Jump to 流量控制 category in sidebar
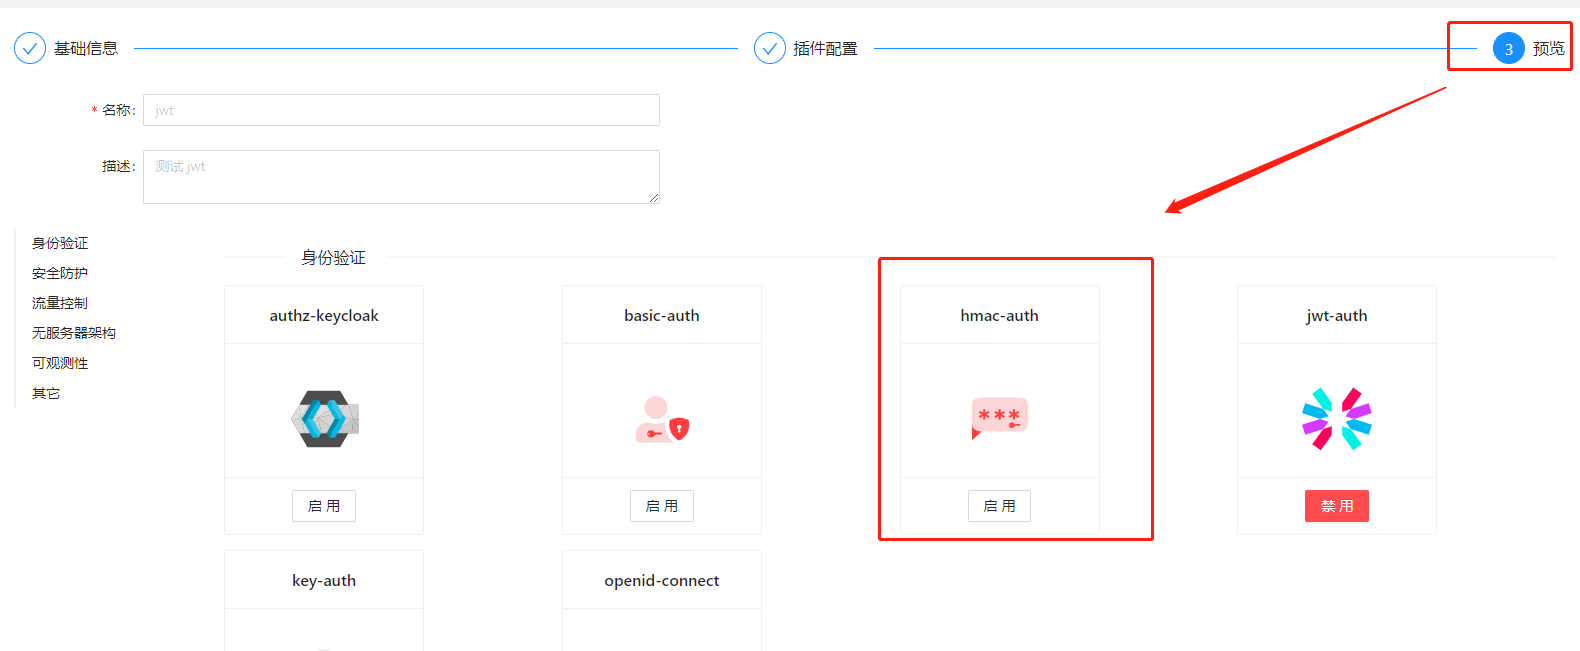 tap(60, 303)
